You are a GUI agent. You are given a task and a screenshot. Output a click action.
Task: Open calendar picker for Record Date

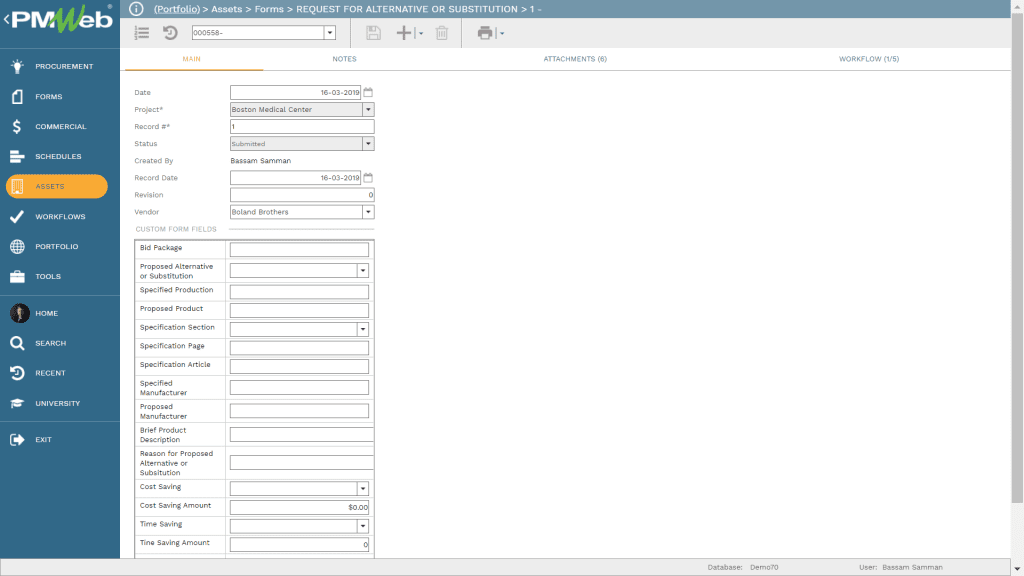(x=368, y=178)
